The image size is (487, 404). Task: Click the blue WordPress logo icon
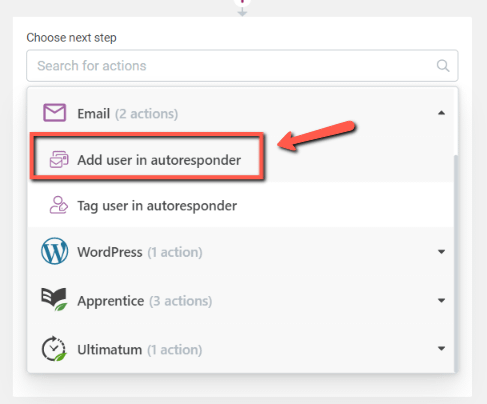click(x=55, y=251)
